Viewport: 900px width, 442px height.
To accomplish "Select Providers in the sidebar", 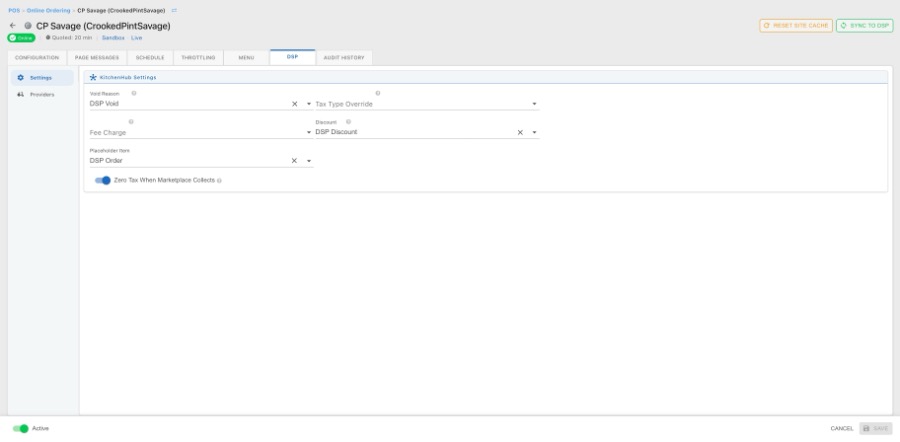I will 42,94.
